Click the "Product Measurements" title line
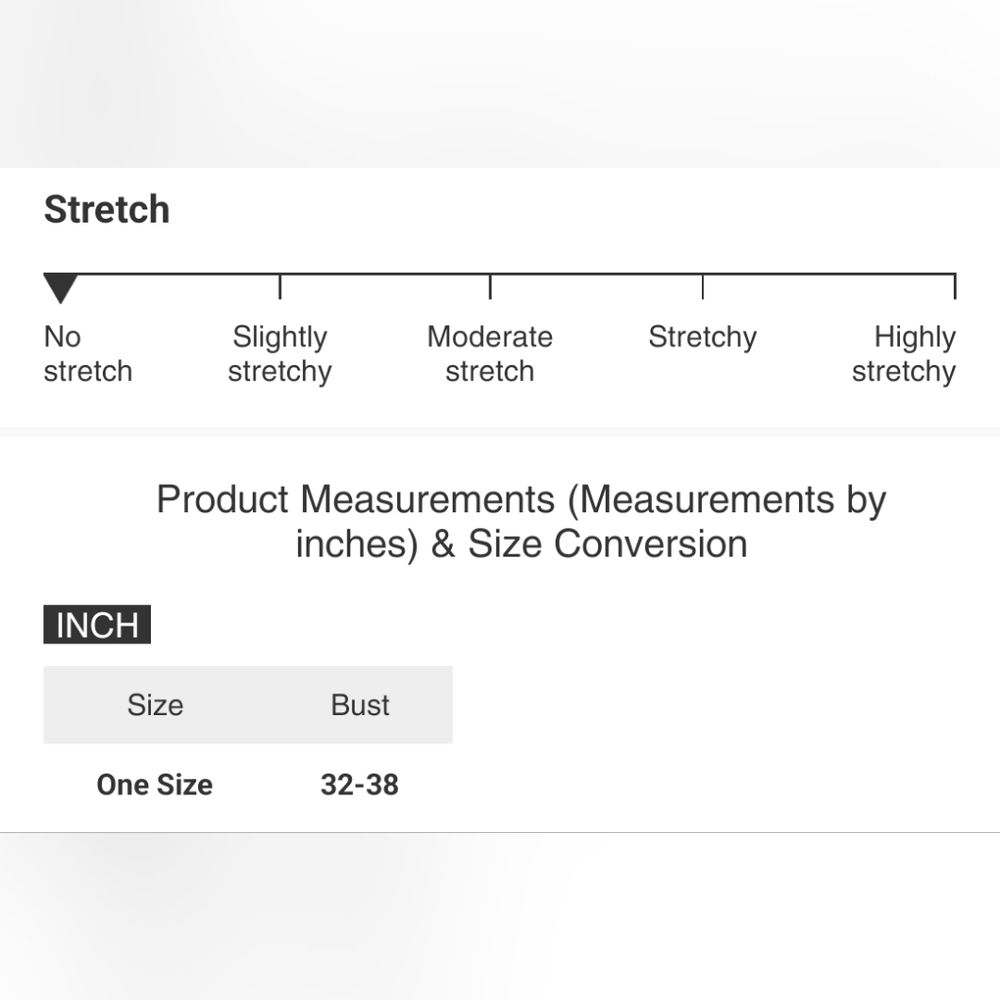 521,499
